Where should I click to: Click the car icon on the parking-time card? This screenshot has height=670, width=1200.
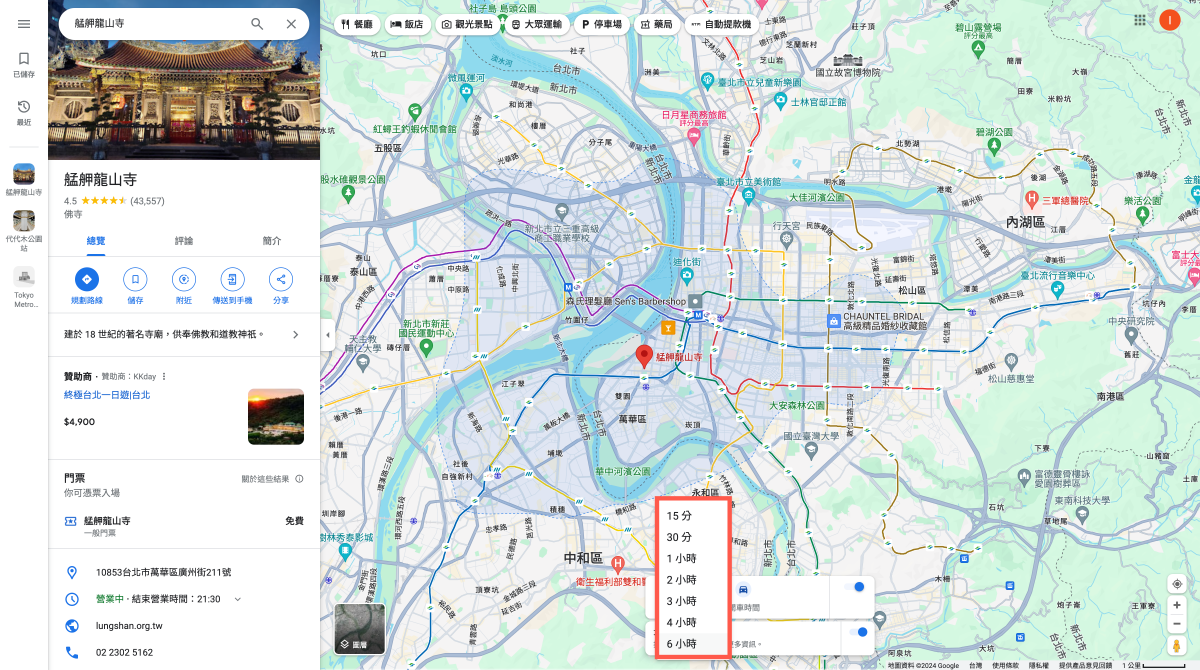743,590
